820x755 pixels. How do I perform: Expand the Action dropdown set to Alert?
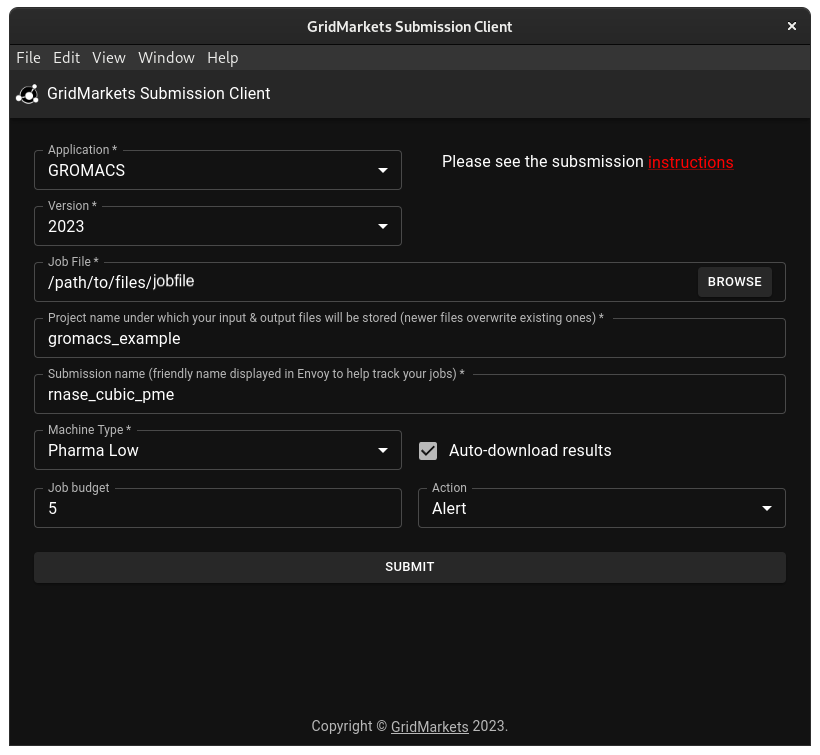click(601, 509)
